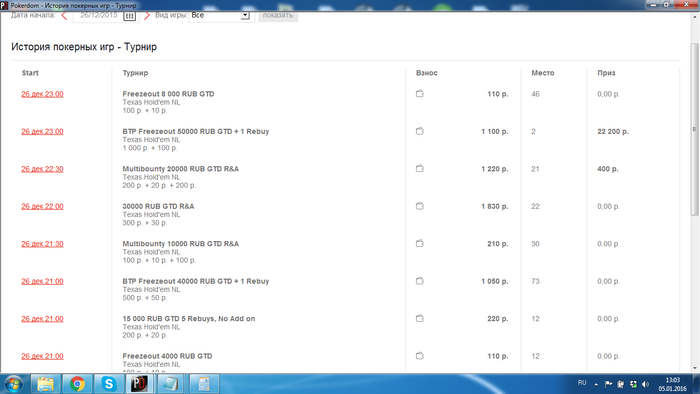The height and width of the screenshot is (394, 700).
Task: Open details icon for Freezeout 4000 RUB GTD
Action: (420, 356)
